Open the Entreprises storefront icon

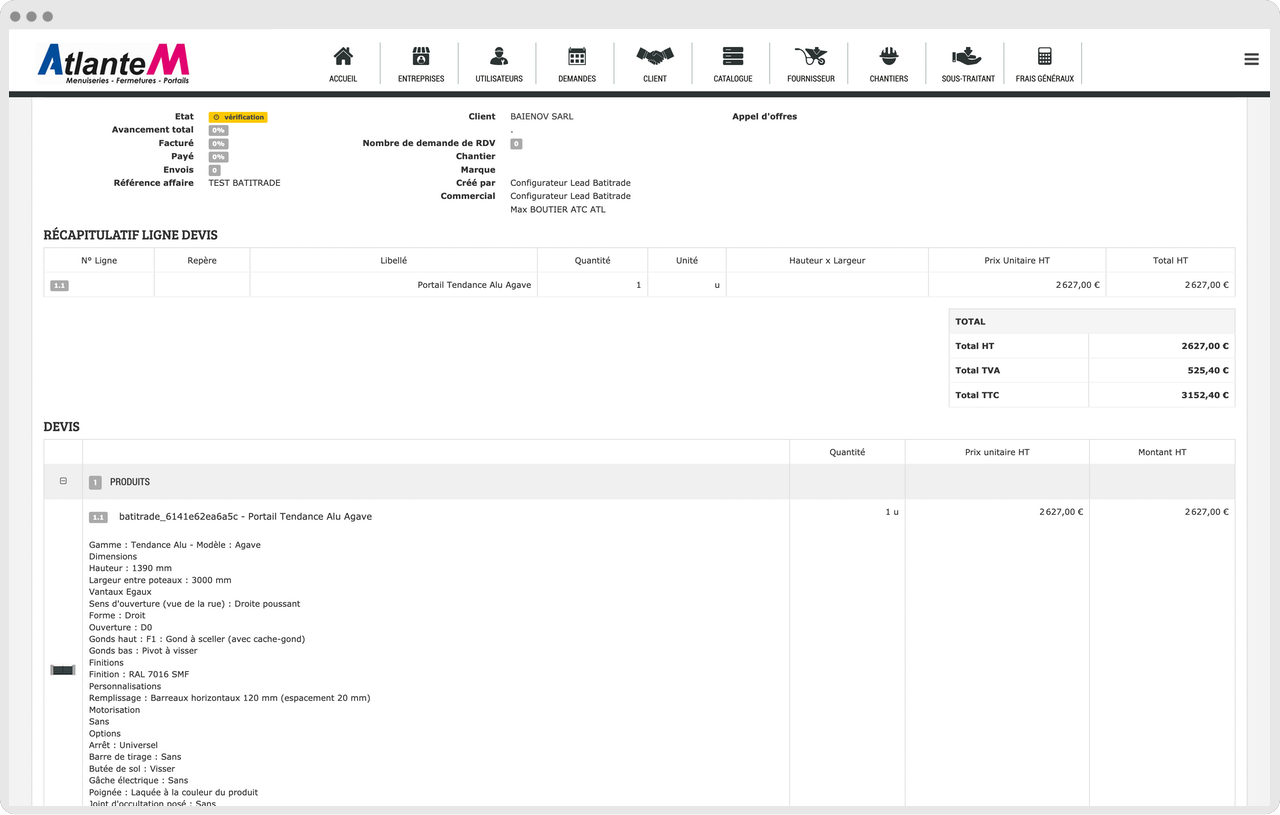pyautogui.click(x=421, y=57)
